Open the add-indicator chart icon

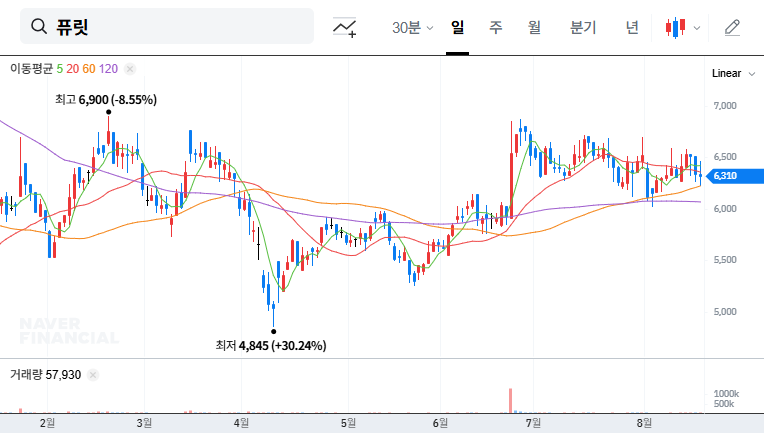tap(344, 27)
